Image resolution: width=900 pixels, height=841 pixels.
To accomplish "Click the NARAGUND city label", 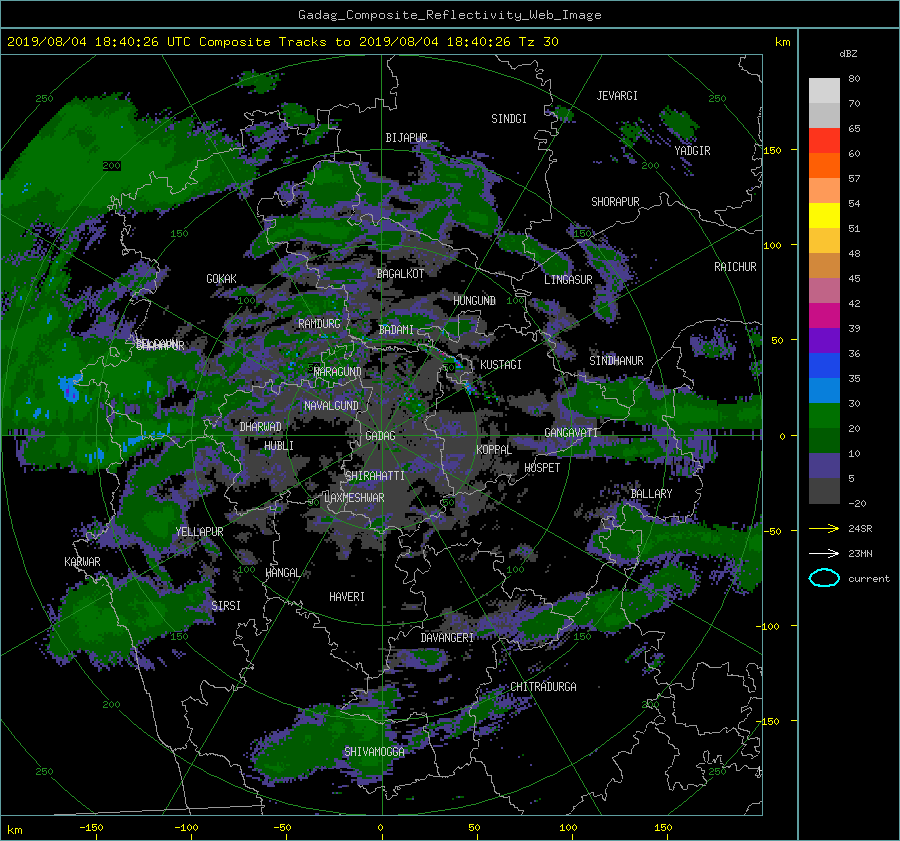I will tap(338, 372).
